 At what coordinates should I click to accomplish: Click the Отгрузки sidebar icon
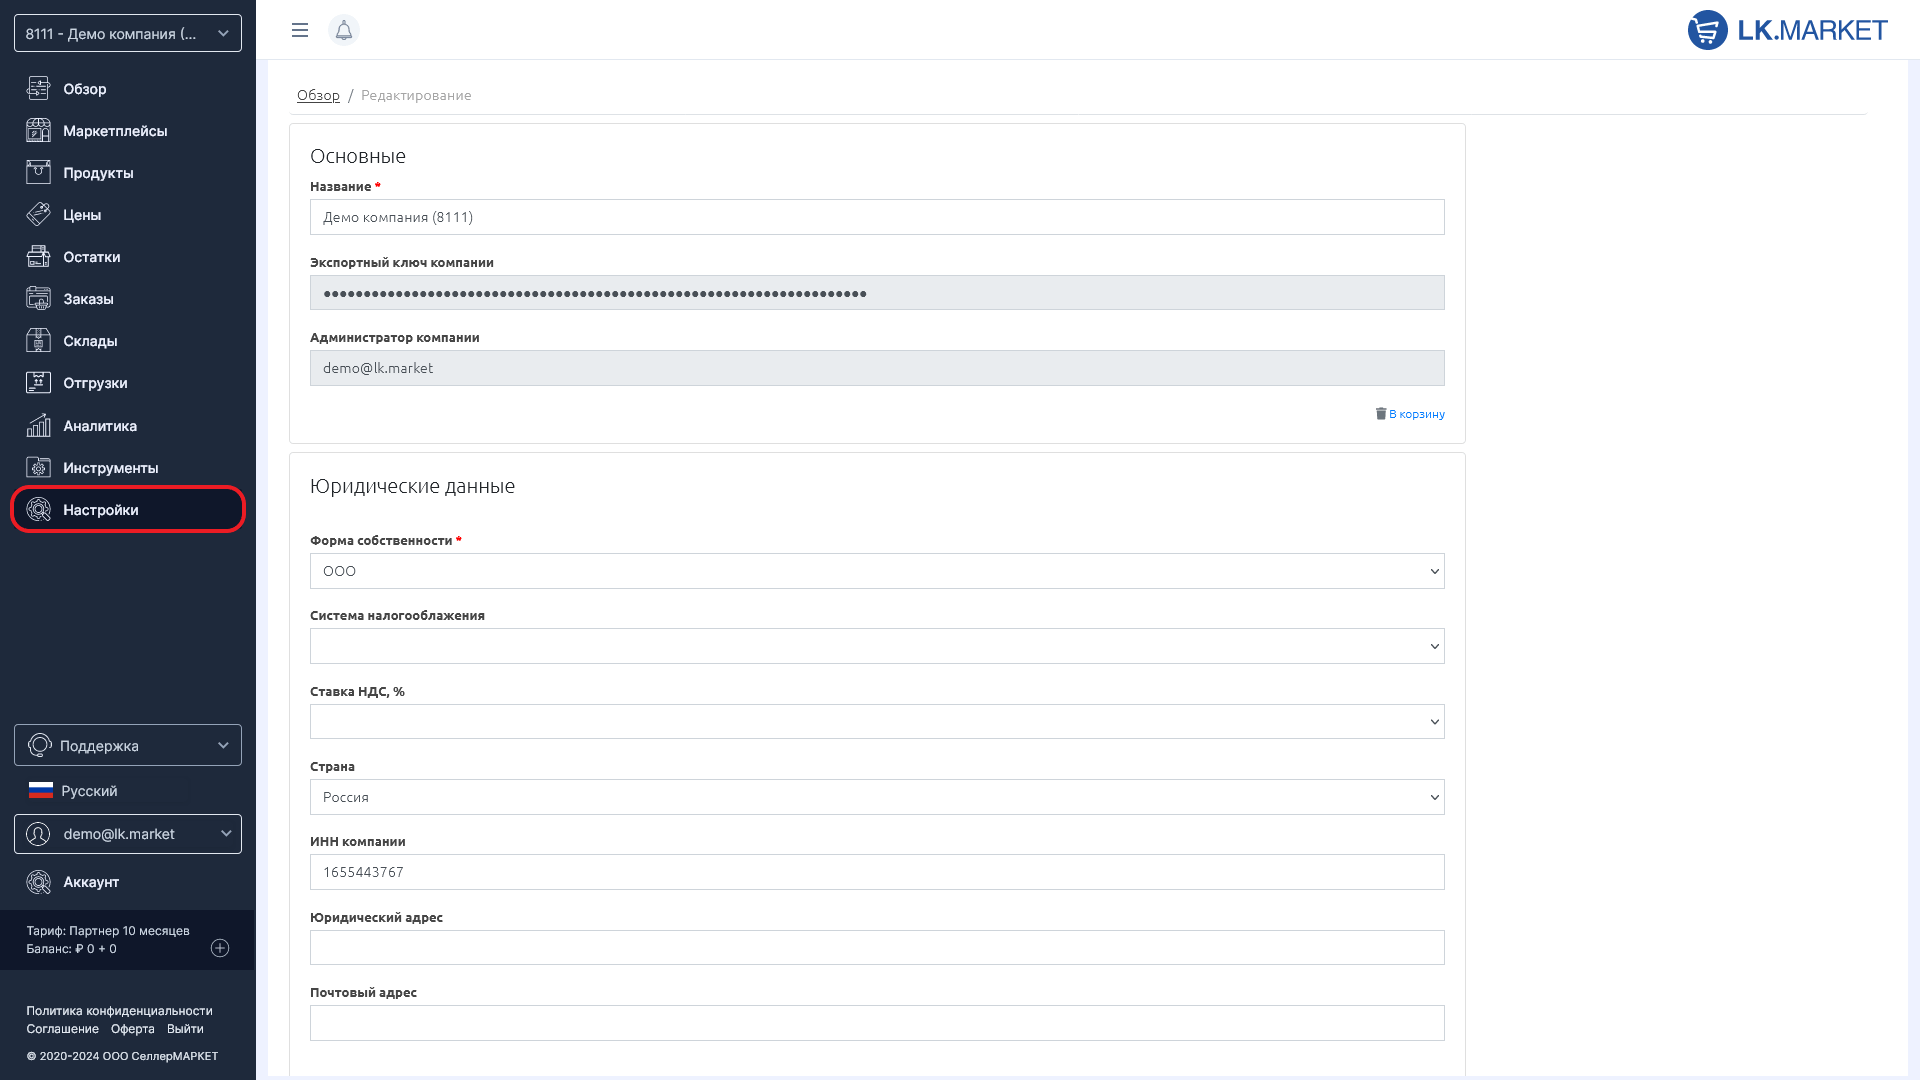point(38,383)
